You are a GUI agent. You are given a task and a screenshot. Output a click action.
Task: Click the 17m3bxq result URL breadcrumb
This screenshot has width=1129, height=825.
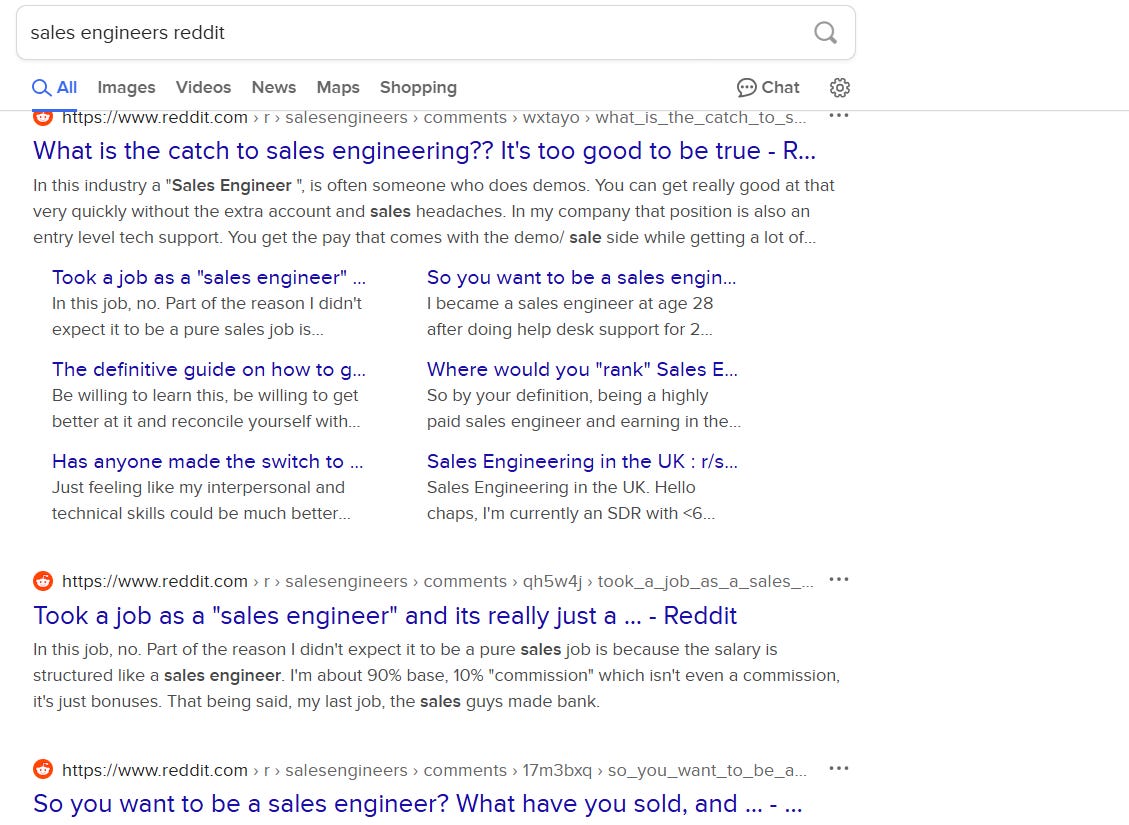click(x=434, y=770)
